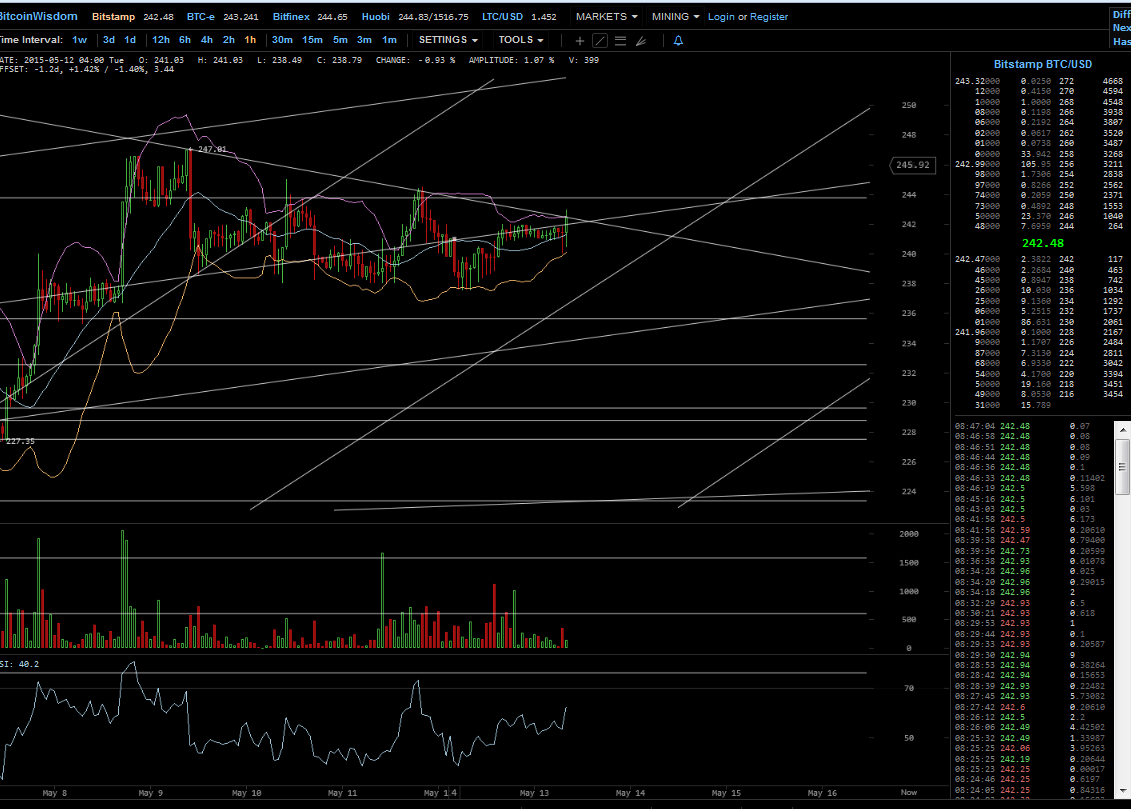The image size is (1131, 809).
Task: Open the MINING dropdown menu
Action: [675, 17]
